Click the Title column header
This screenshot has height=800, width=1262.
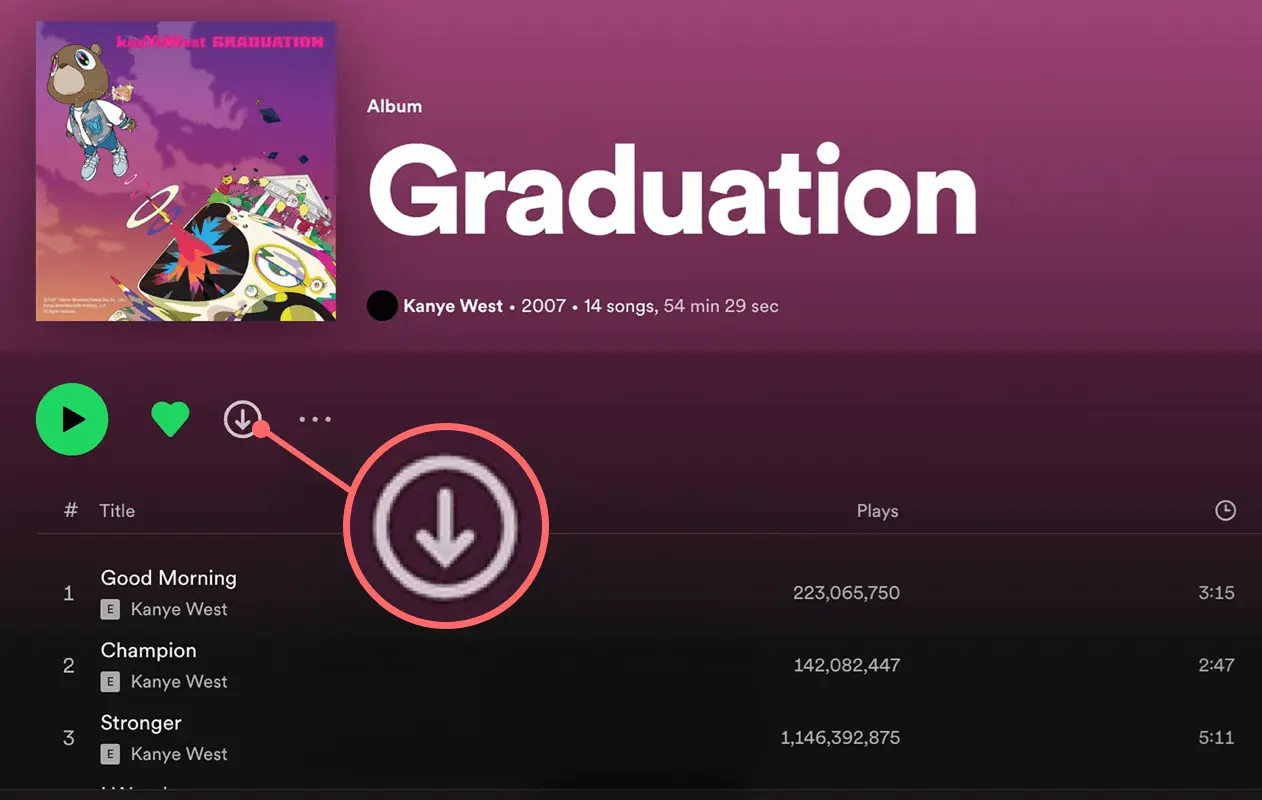(117, 510)
